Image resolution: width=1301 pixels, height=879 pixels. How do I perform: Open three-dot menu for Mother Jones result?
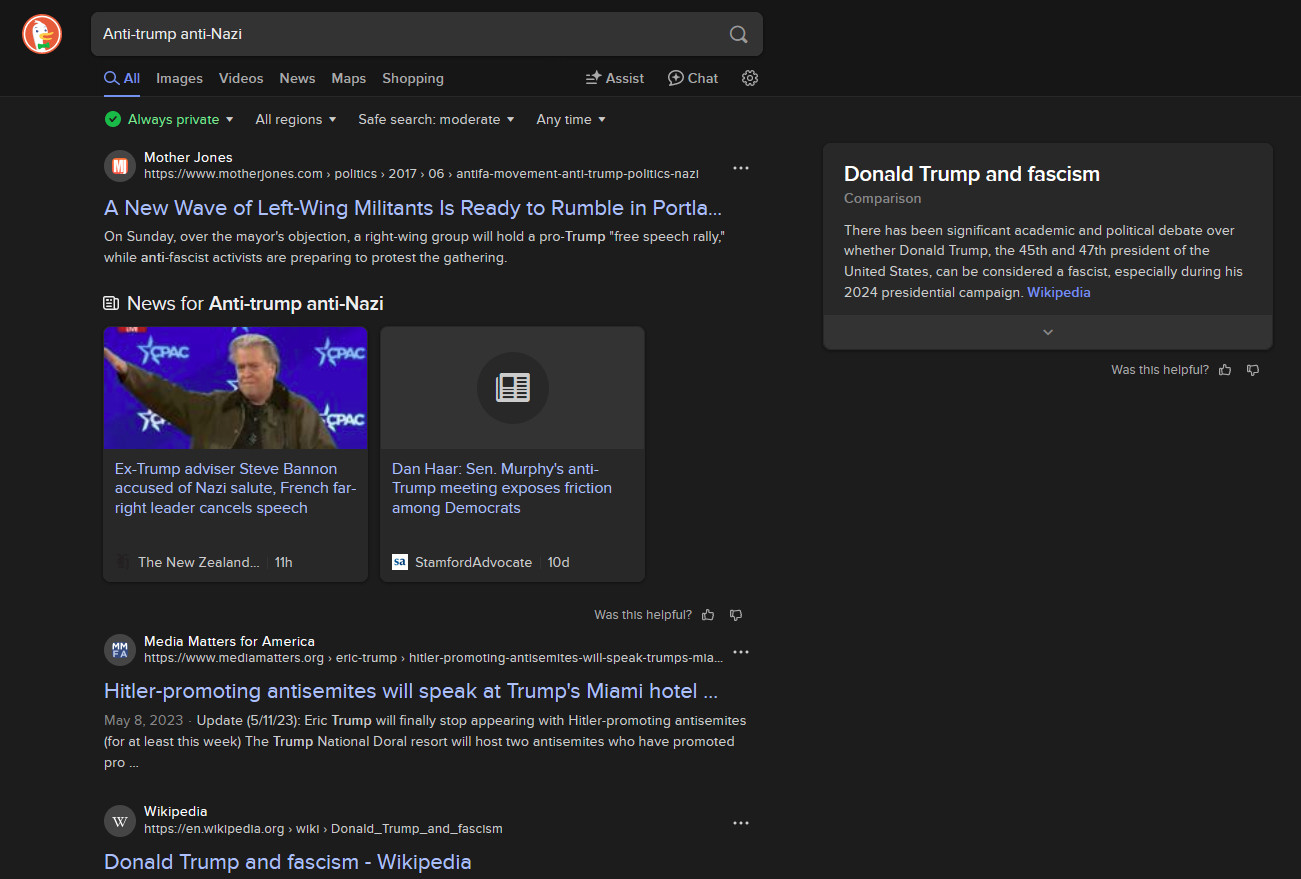pos(741,168)
